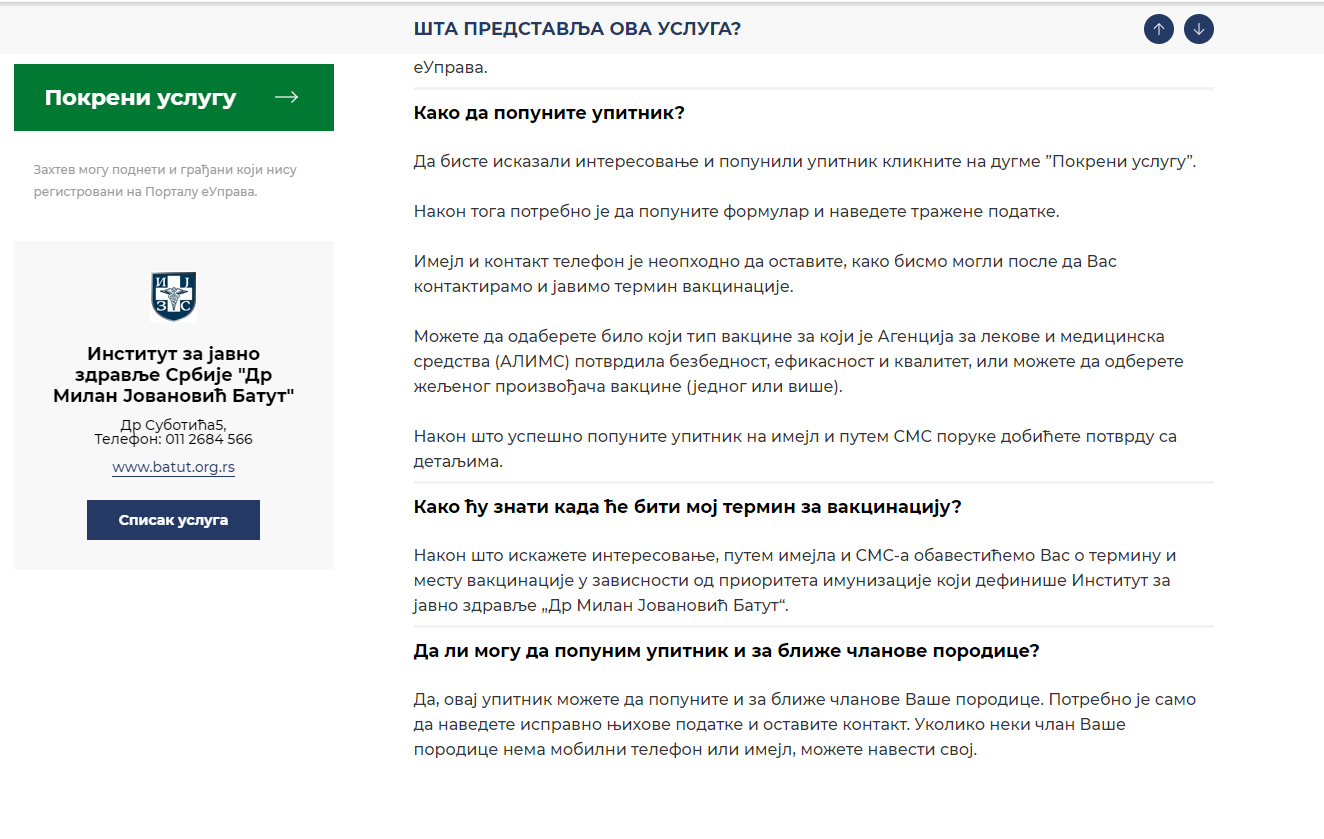The height and width of the screenshot is (839, 1324).
Task: Select the ШТА ПРЕДСТАВЉА ОВА УСЛУГА? section title
Action: click(x=577, y=29)
